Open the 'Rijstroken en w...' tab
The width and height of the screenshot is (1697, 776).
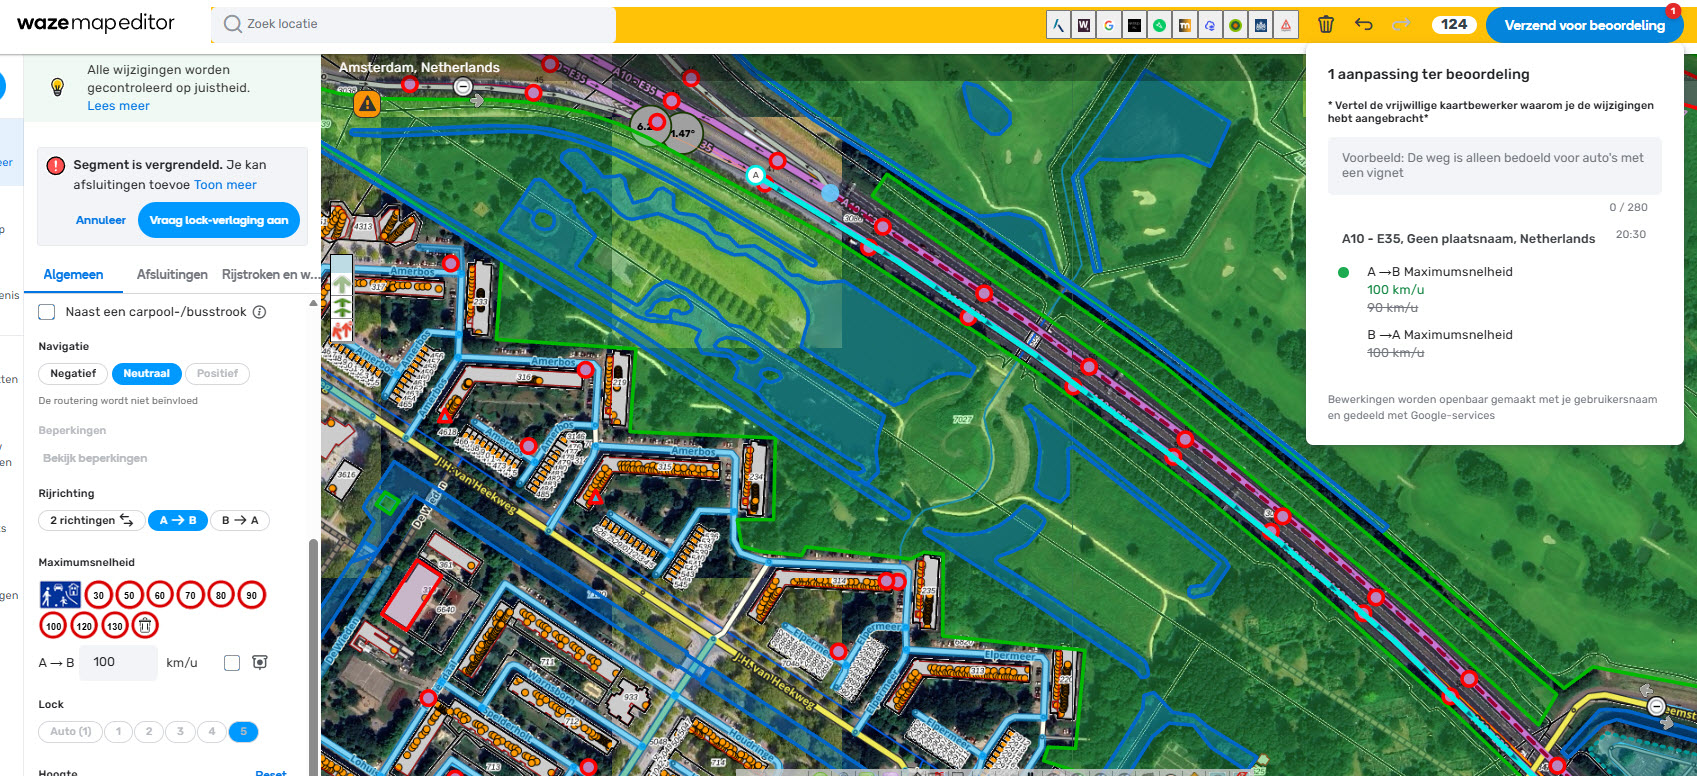pyautogui.click(x=270, y=275)
